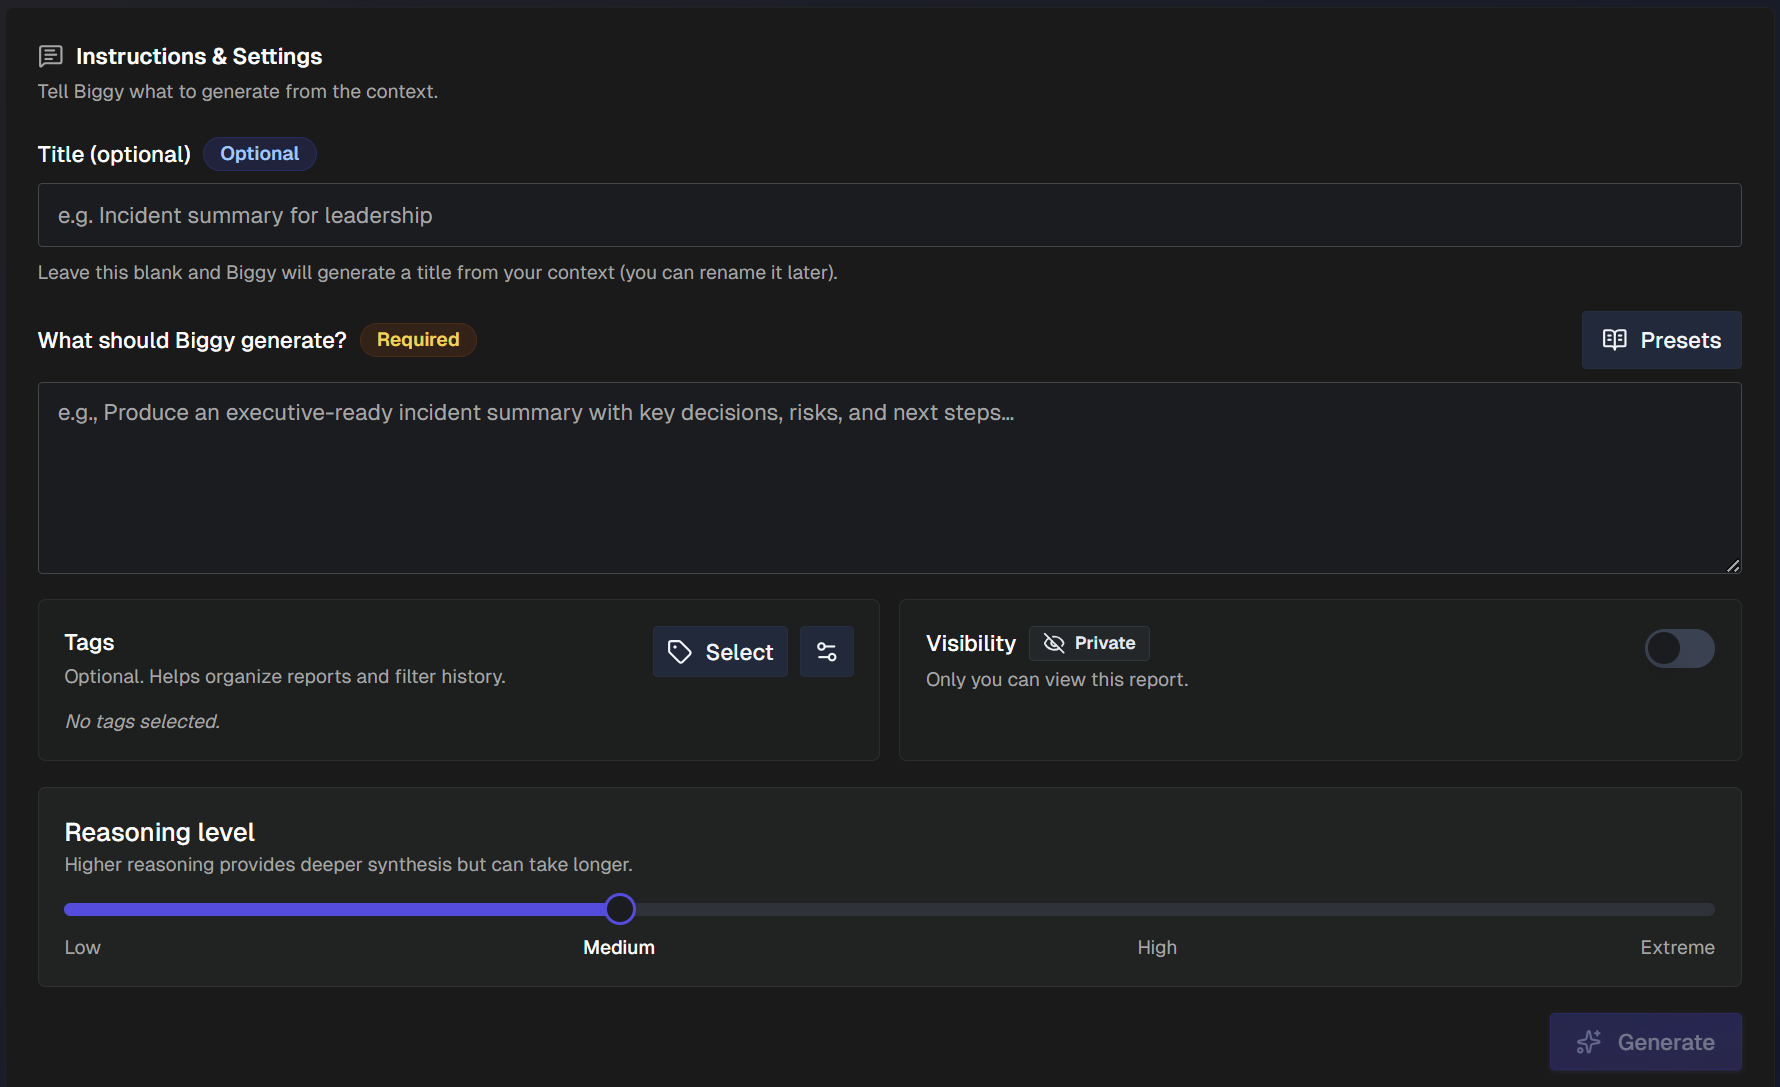Click the book icon on the Presets button
1780x1087 pixels.
pyautogui.click(x=1614, y=340)
